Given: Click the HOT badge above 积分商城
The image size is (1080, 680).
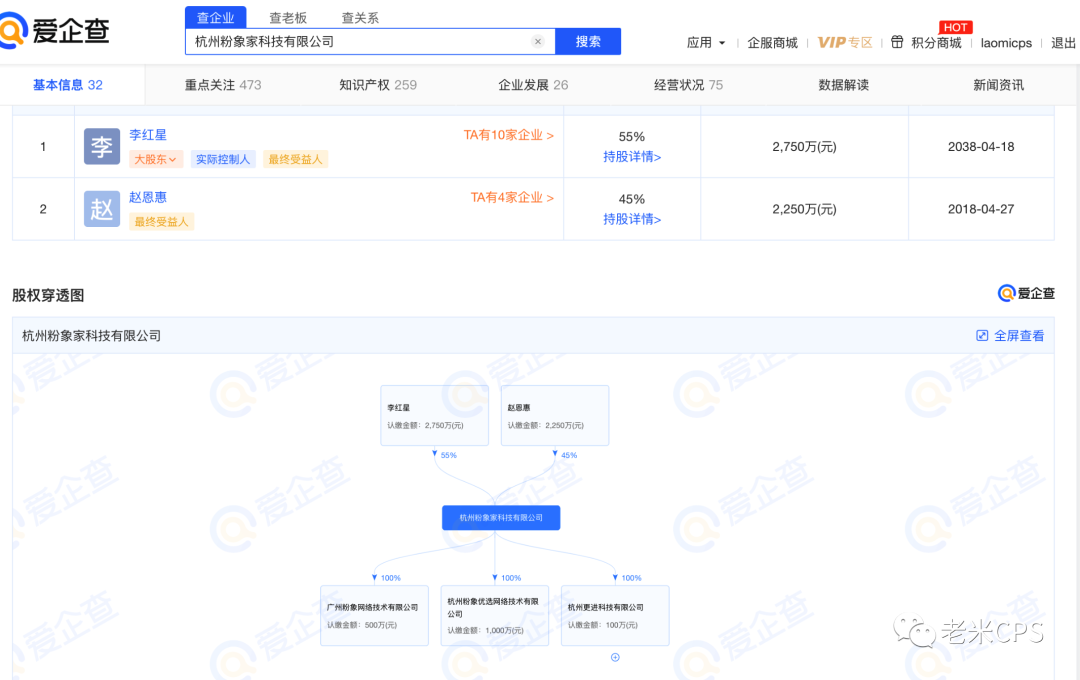Looking at the screenshot, I should click(955, 27).
